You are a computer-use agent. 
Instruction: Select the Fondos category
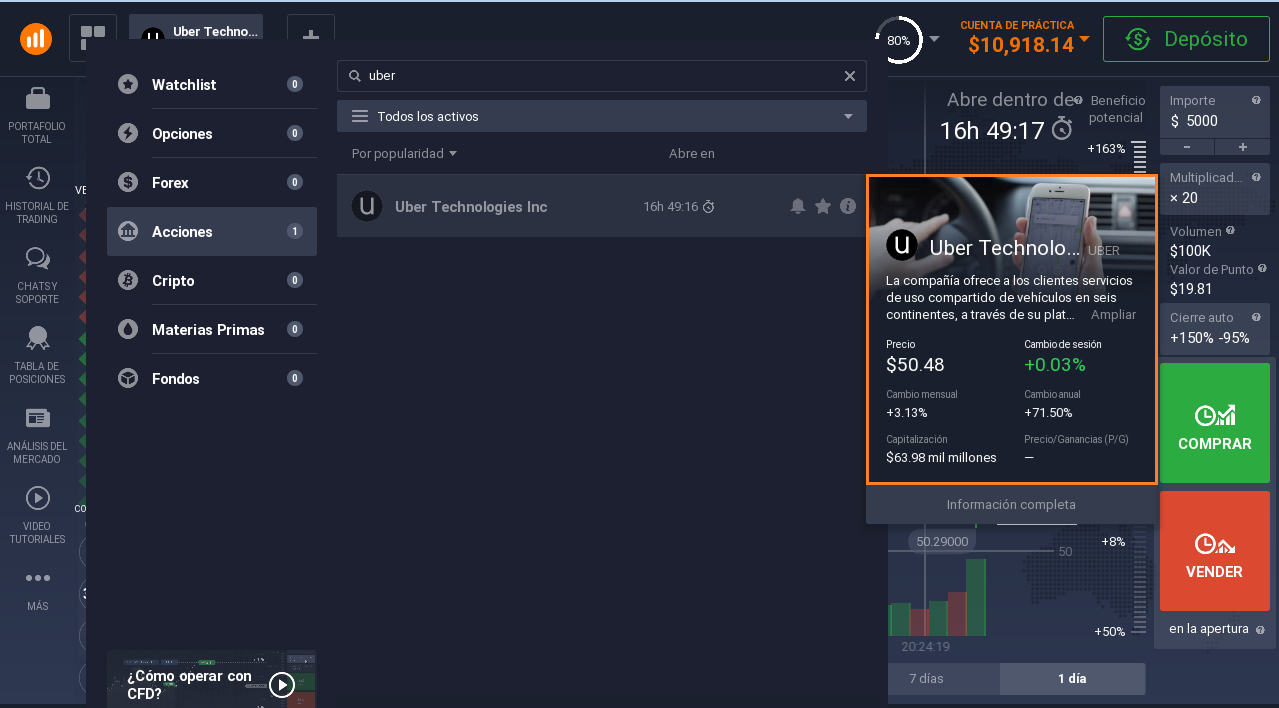[212, 379]
